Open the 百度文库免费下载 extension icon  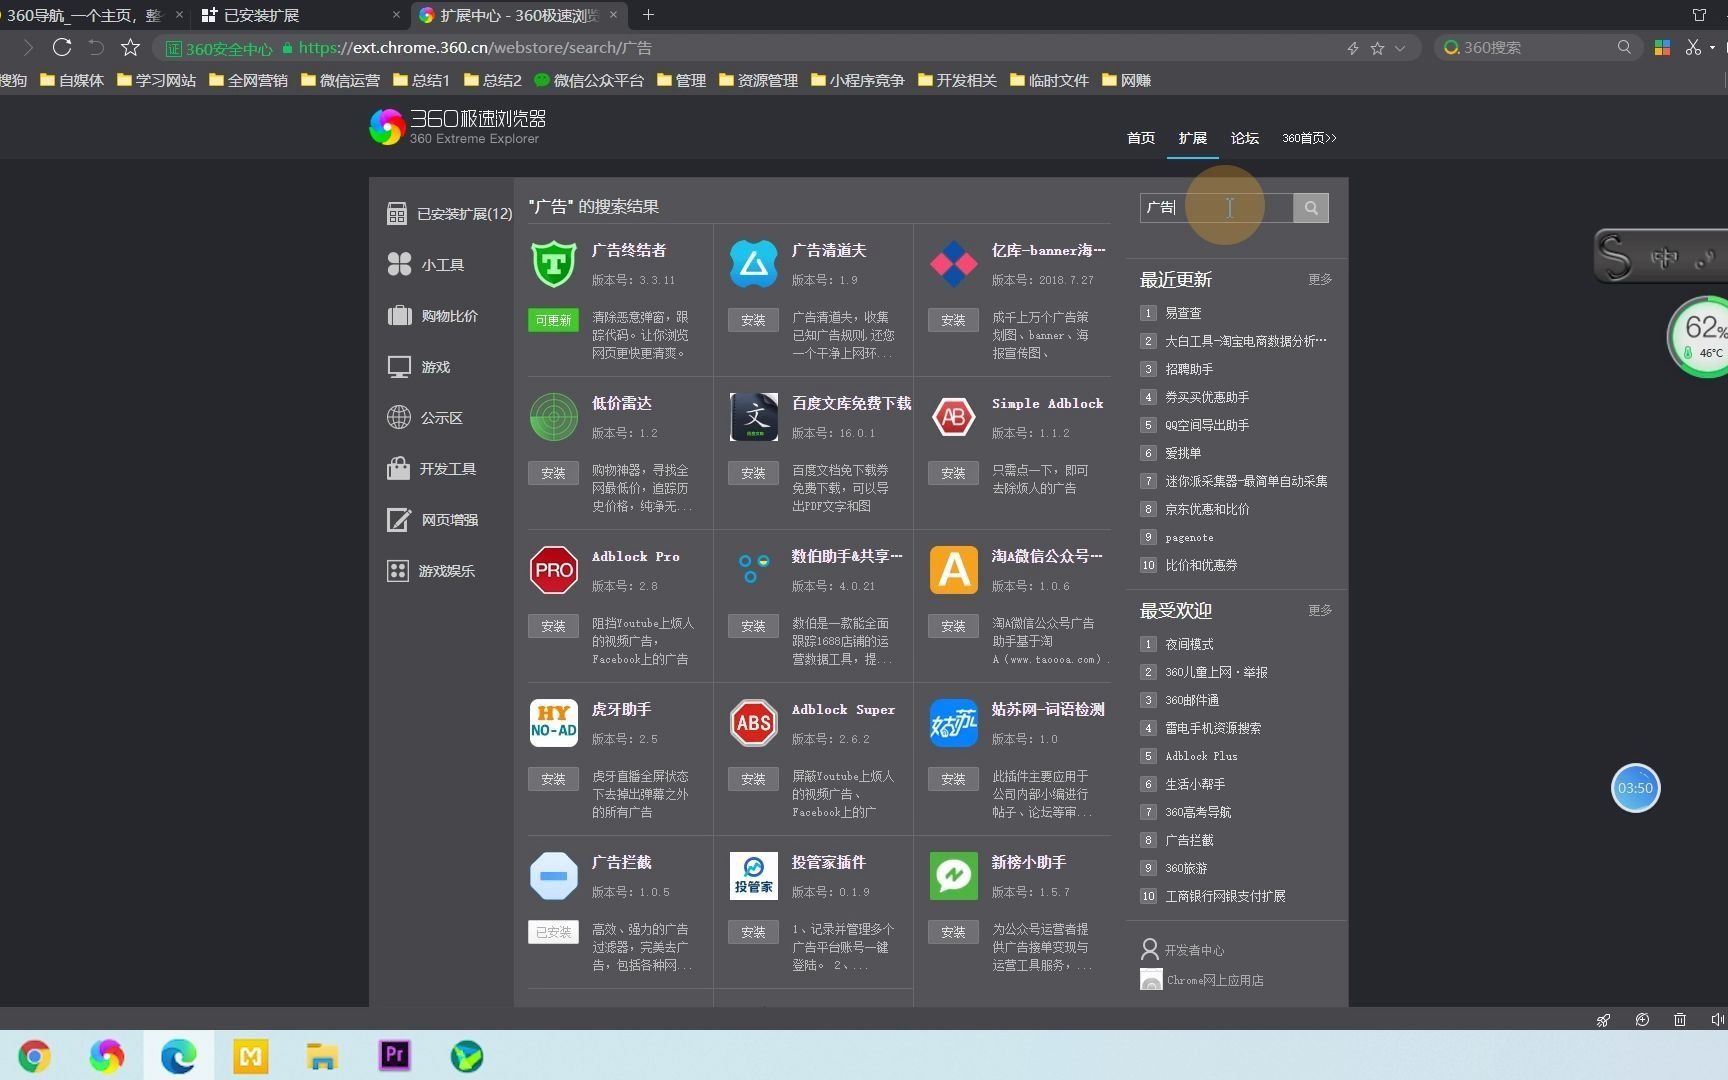pyautogui.click(x=753, y=417)
